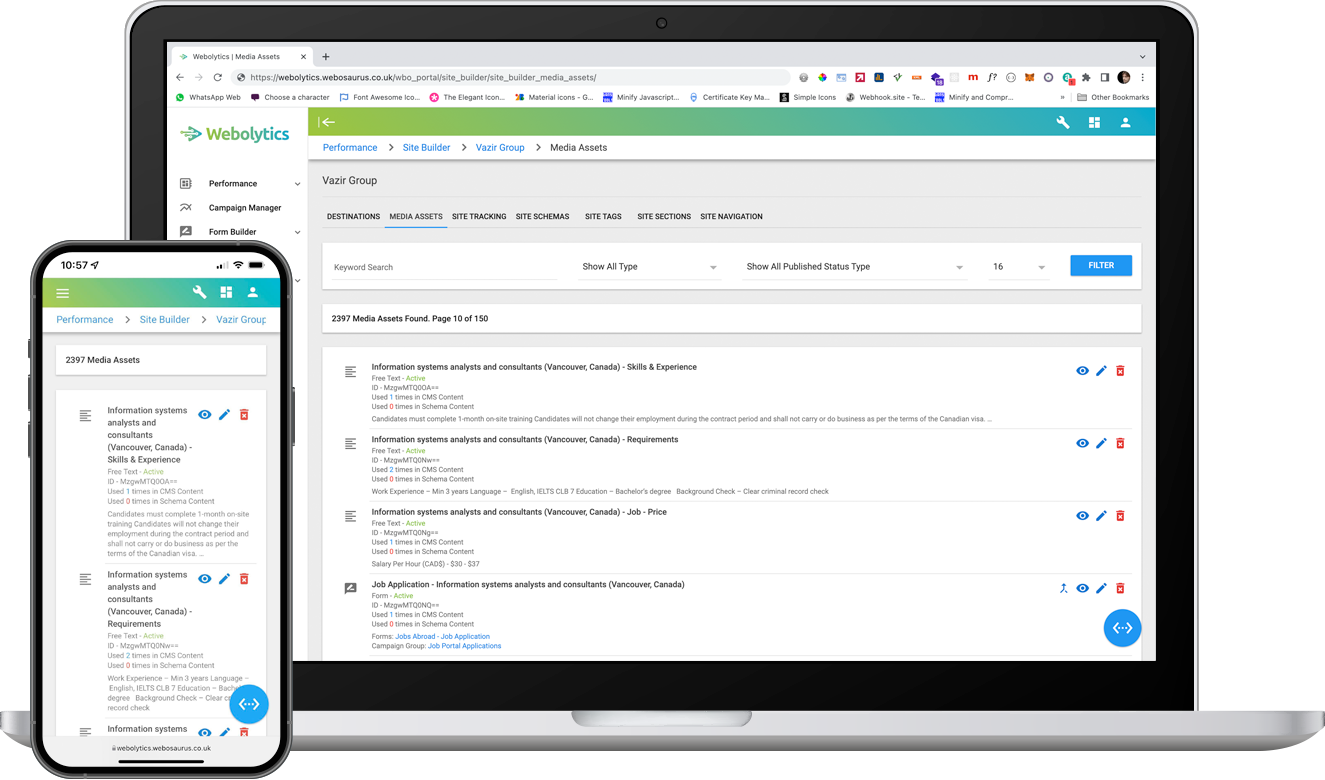This screenshot has height=780, width=1325.
Task: Tap user account icon on phone
Action: point(253,292)
